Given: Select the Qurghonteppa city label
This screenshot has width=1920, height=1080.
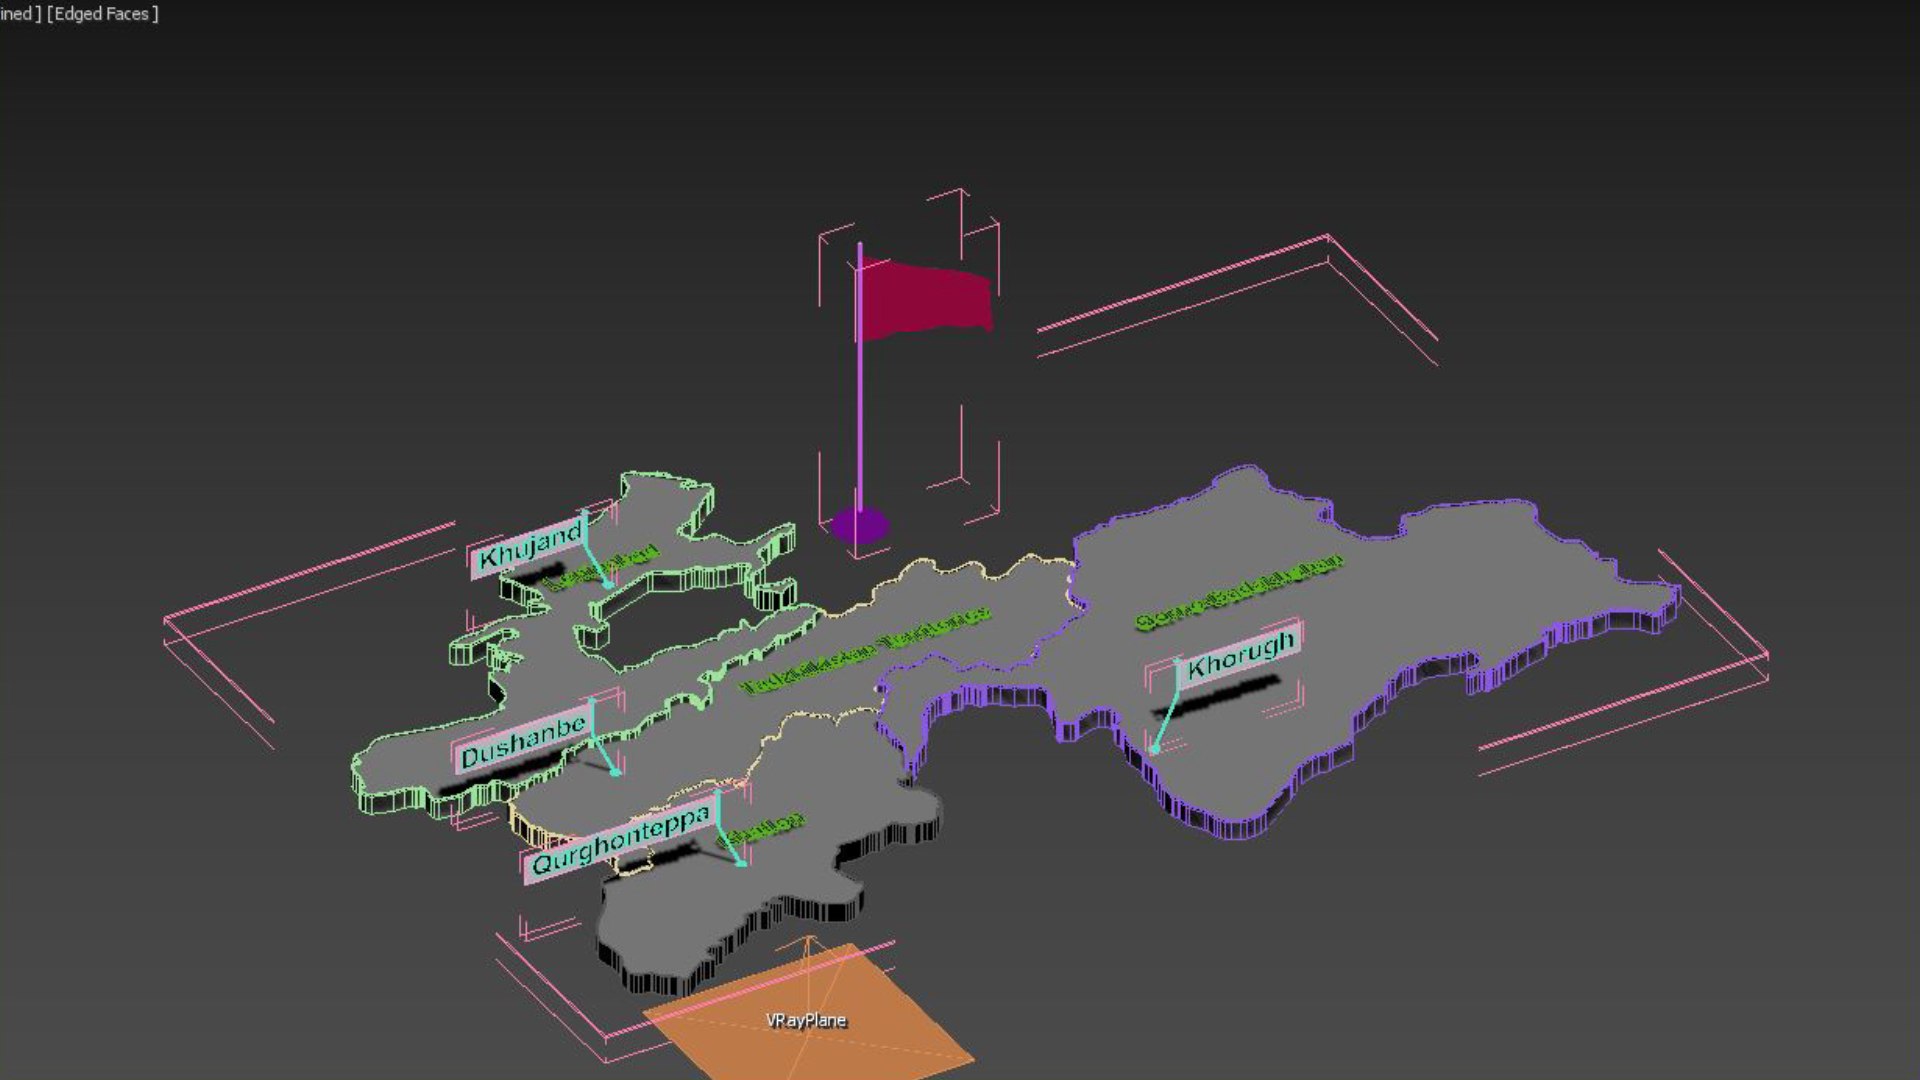Looking at the screenshot, I should 619,841.
